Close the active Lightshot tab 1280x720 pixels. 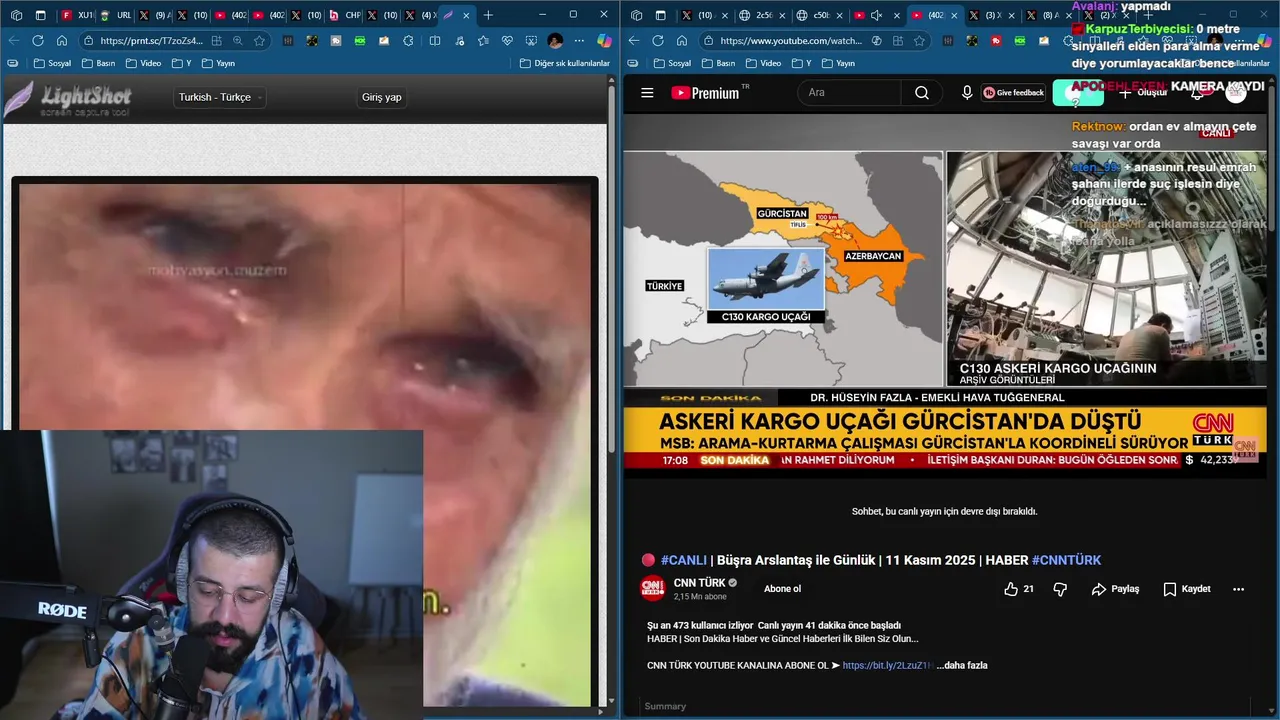[466, 15]
